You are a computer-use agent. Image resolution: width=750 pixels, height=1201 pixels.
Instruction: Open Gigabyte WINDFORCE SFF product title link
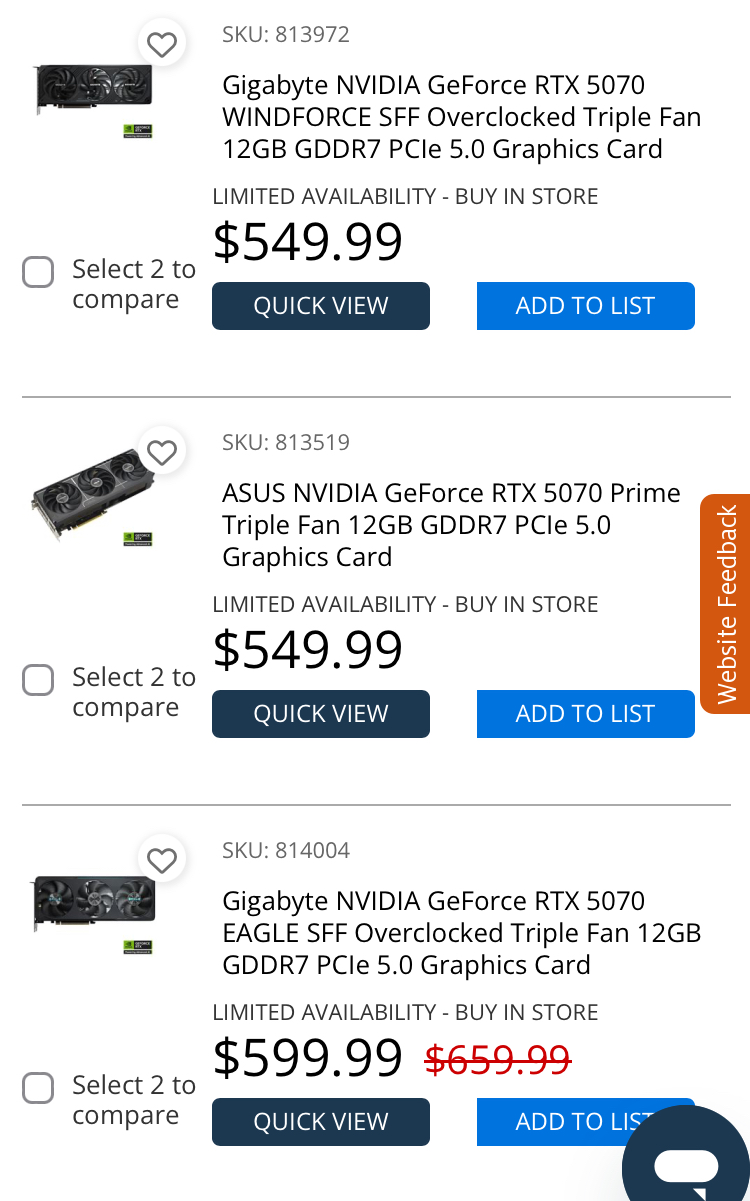pos(461,117)
